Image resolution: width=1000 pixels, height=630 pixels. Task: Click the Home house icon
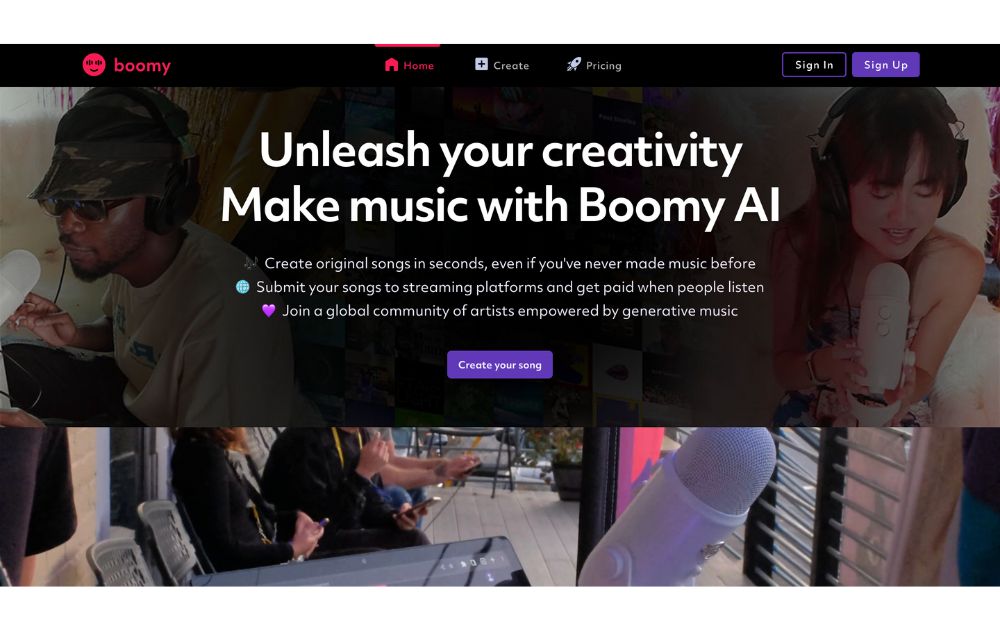[x=392, y=64]
